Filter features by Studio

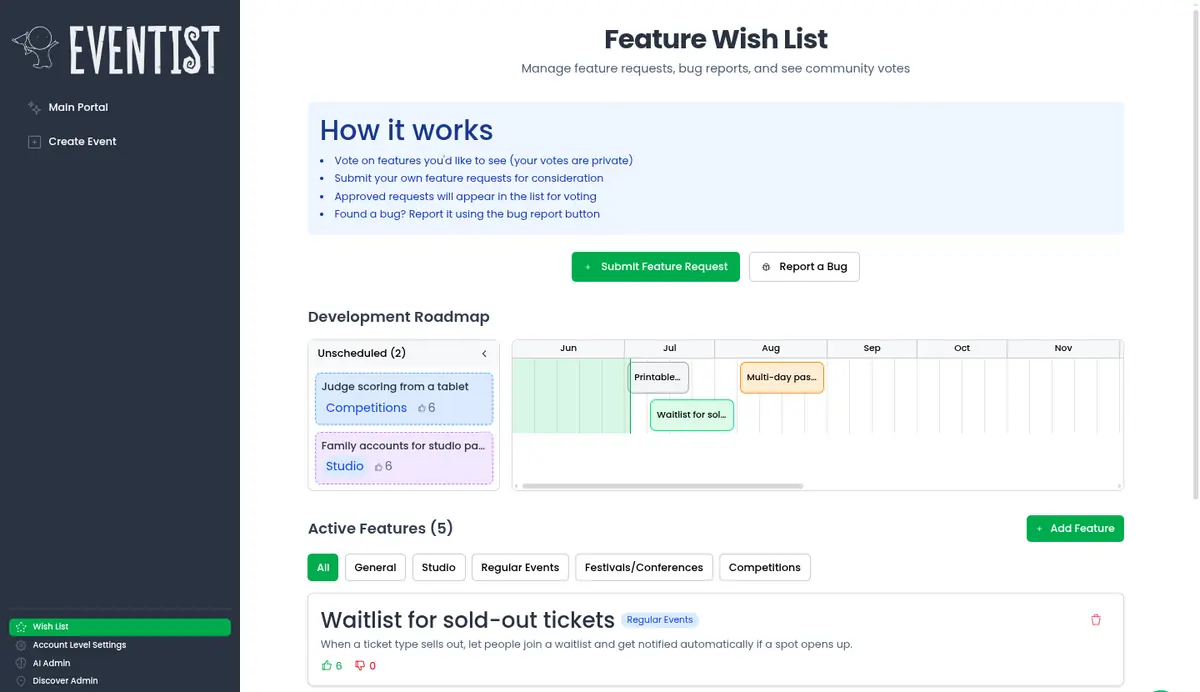pos(438,567)
